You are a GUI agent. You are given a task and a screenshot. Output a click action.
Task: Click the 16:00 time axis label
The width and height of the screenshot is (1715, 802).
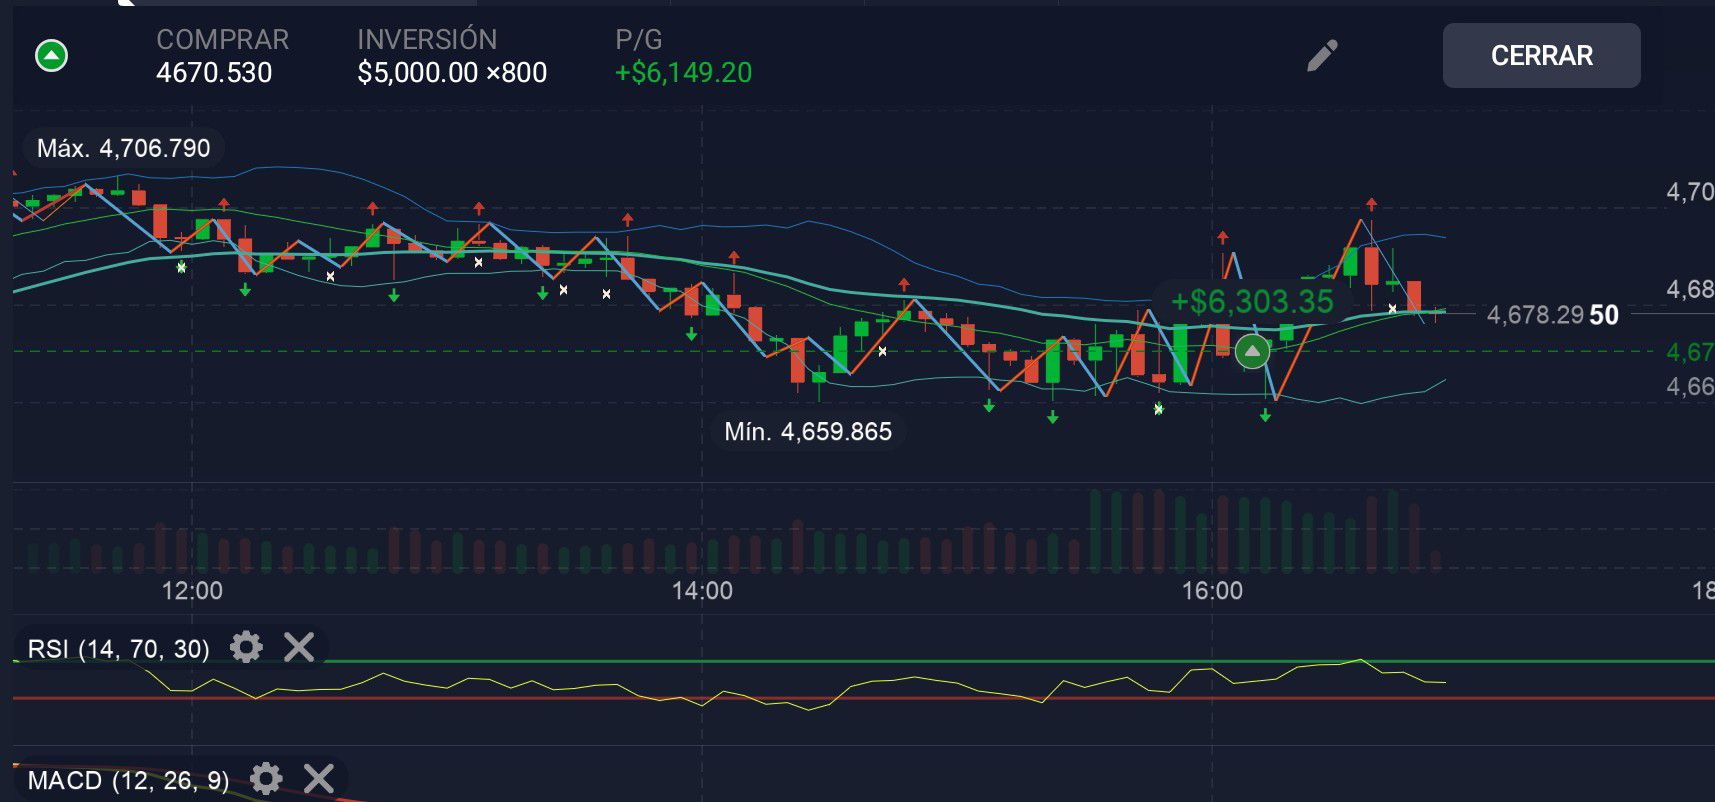[1212, 591]
